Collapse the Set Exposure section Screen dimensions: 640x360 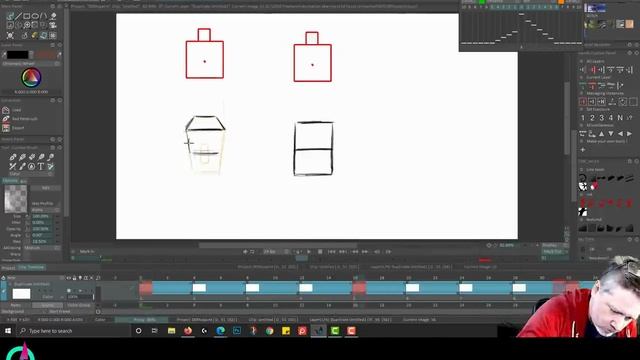pyautogui.click(x=582, y=109)
